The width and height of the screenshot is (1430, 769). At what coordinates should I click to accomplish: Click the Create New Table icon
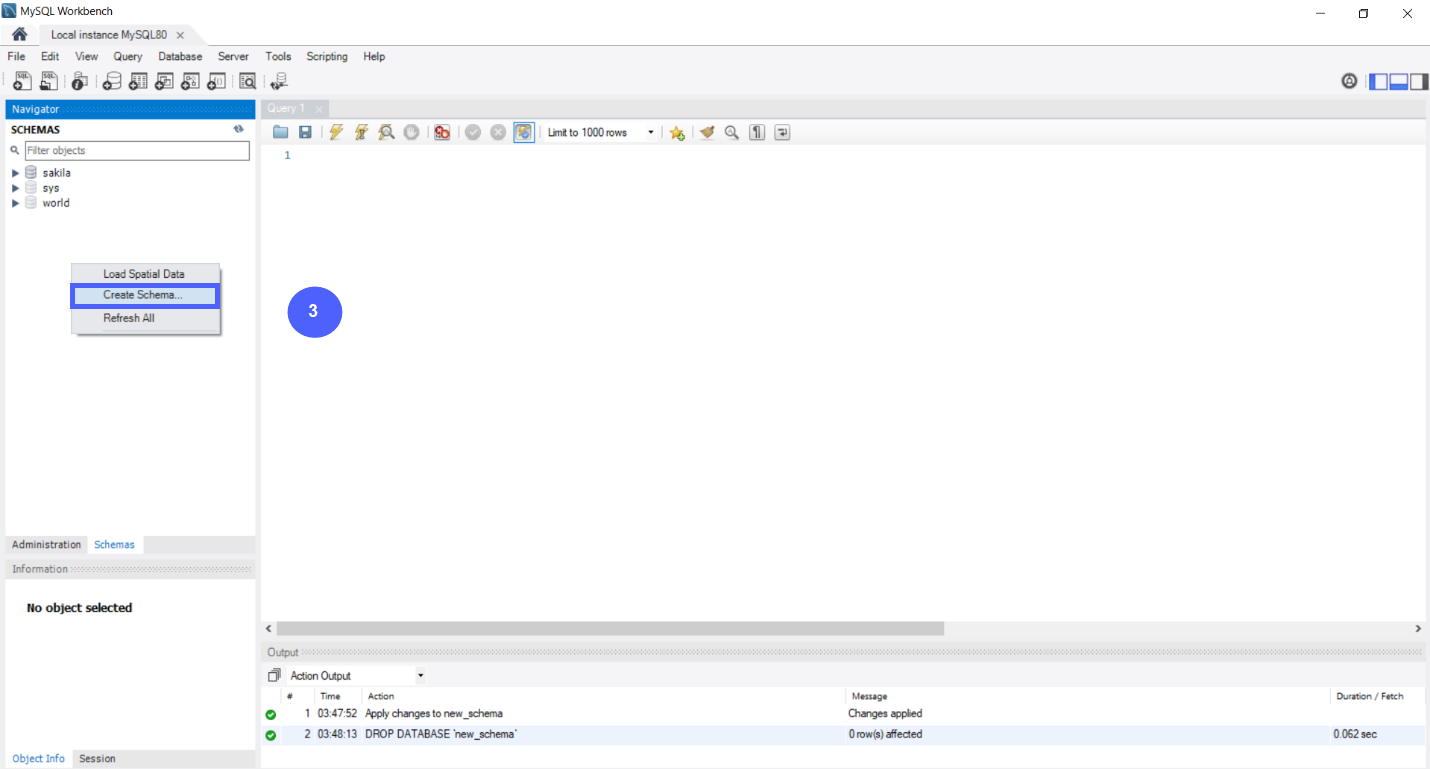pyautogui.click(x=138, y=81)
